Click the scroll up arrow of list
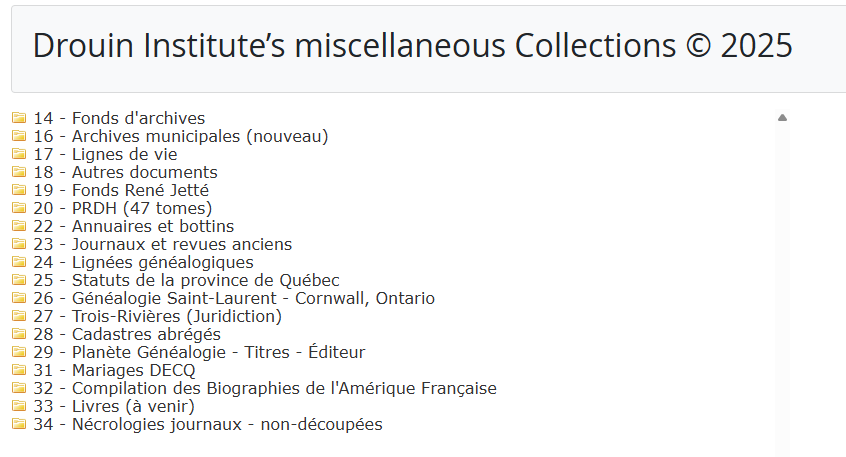The height and width of the screenshot is (457, 846). (782, 118)
